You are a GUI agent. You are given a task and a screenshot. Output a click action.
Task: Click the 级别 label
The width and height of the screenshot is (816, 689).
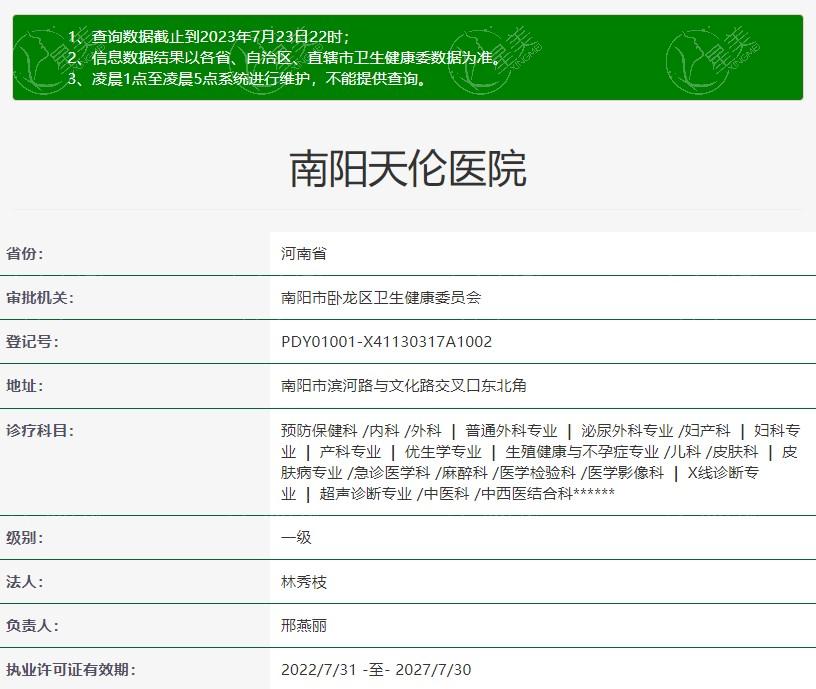point(25,538)
